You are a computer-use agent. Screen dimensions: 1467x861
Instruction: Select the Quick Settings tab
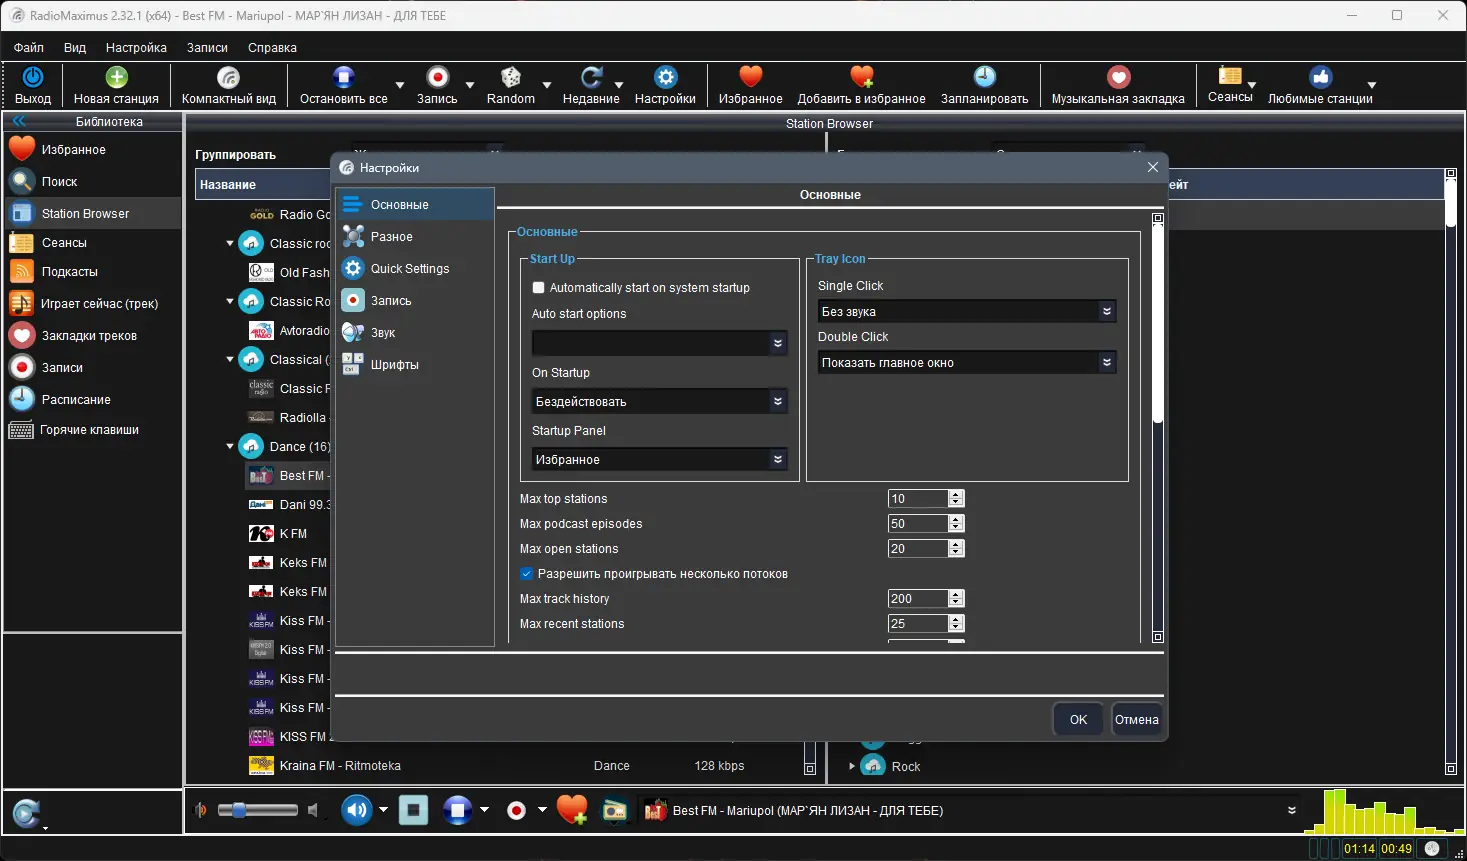[415, 269]
